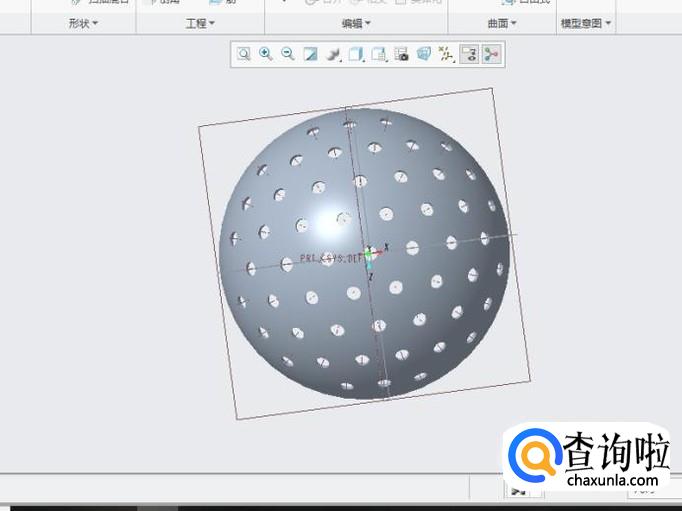Open the 曲面 group menu
This screenshot has height=511, width=682.
501,23
